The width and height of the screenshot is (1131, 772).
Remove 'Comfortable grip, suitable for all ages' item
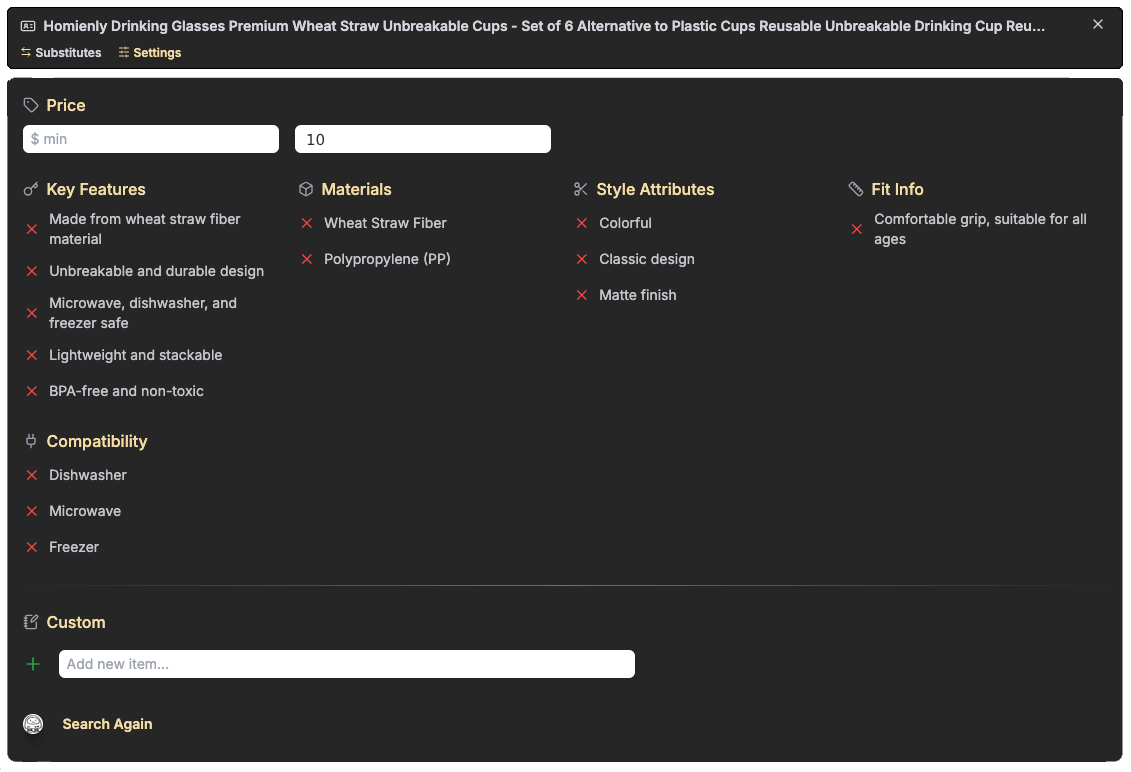click(857, 229)
